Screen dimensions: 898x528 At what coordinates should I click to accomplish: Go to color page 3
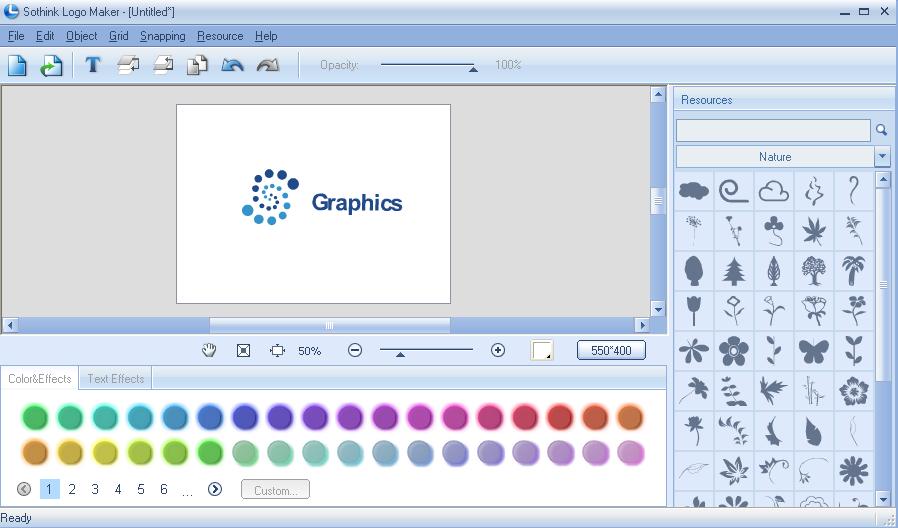click(x=95, y=489)
